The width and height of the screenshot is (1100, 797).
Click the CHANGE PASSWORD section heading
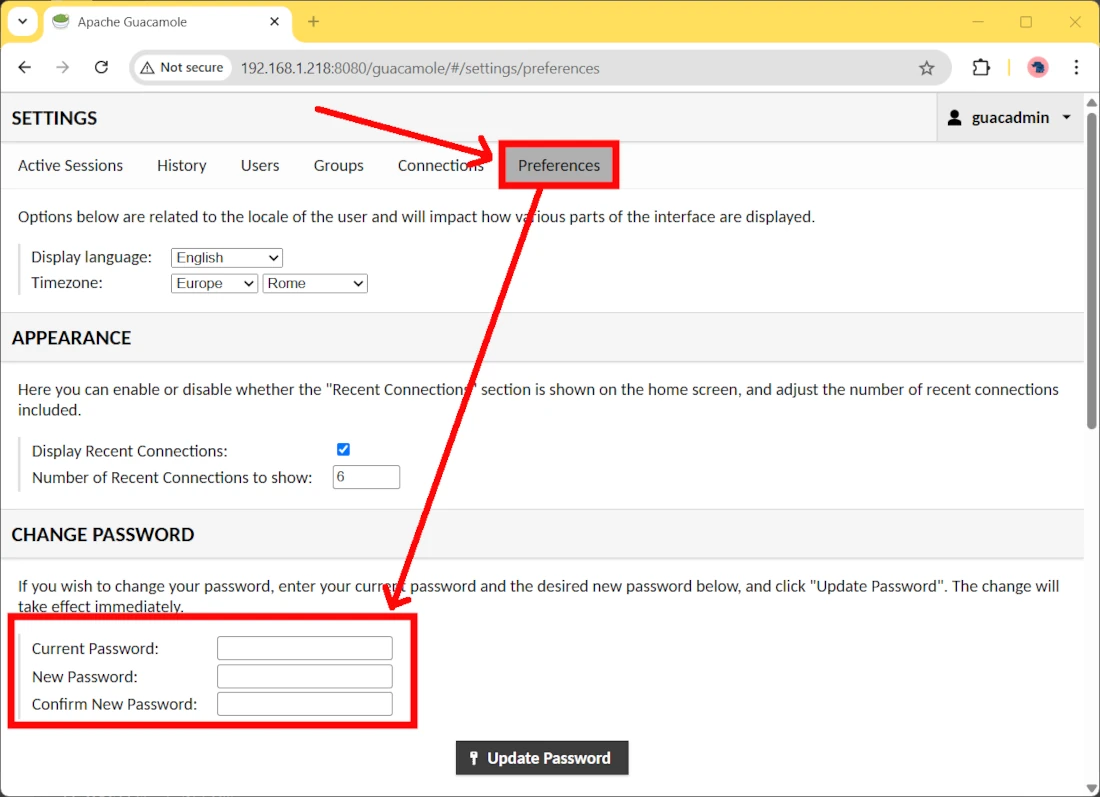(102, 535)
